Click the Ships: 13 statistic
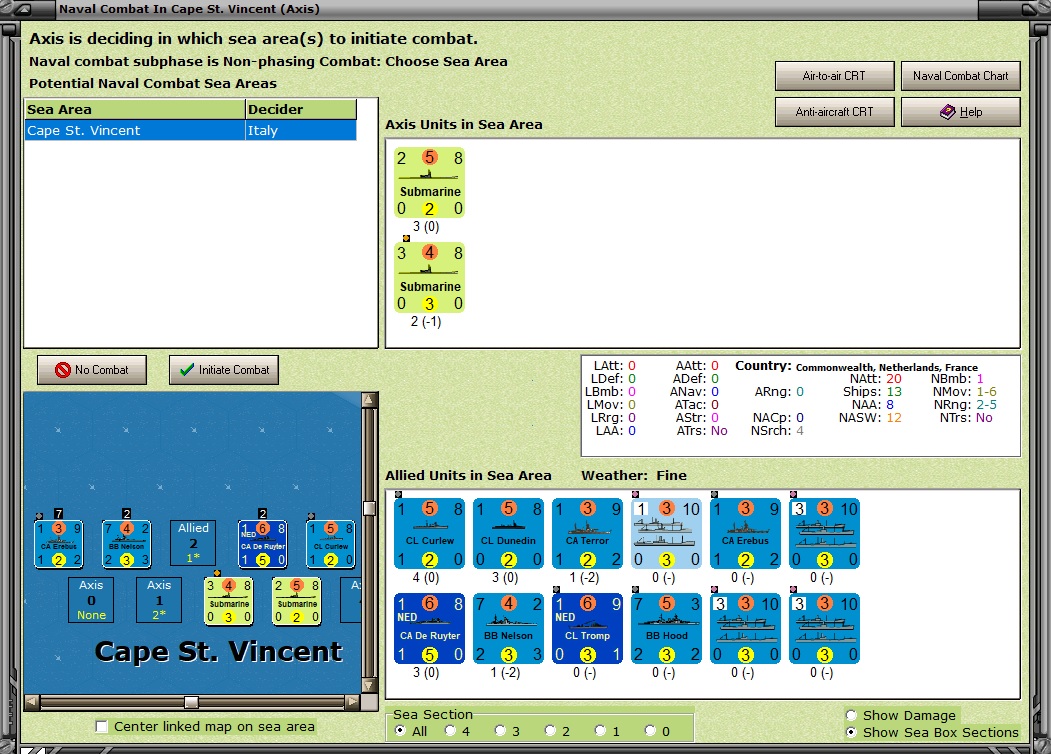The image size is (1051, 754). point(872,391)
